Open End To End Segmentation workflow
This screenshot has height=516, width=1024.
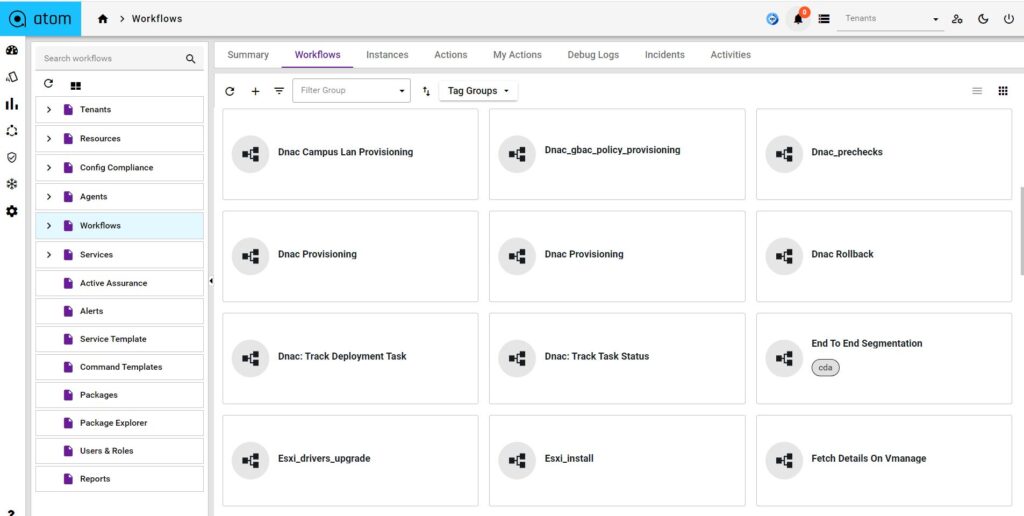[884, 359]
